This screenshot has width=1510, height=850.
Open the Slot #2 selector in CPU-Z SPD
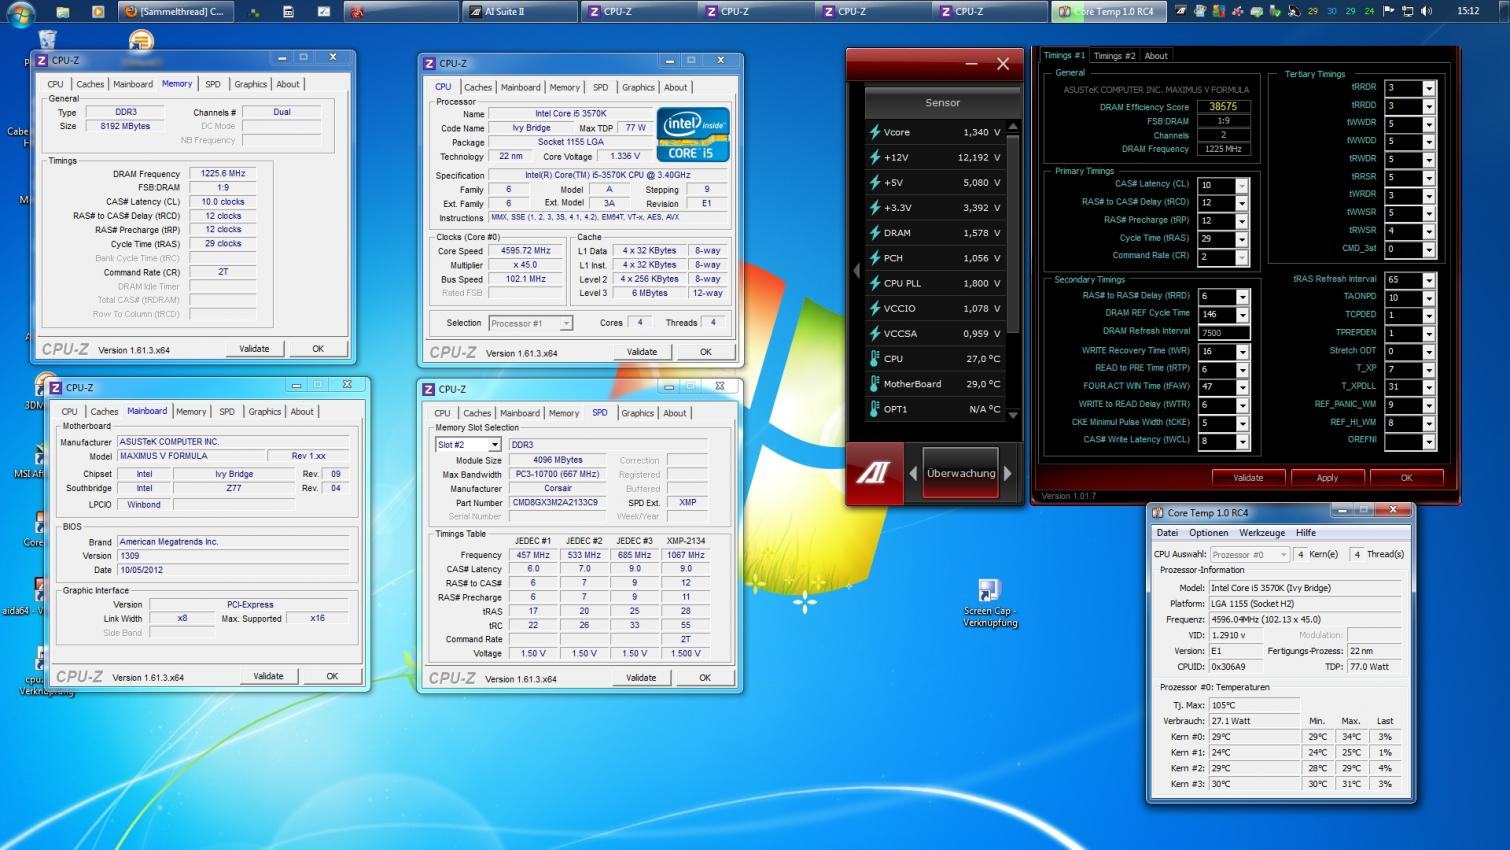(468, 445)
